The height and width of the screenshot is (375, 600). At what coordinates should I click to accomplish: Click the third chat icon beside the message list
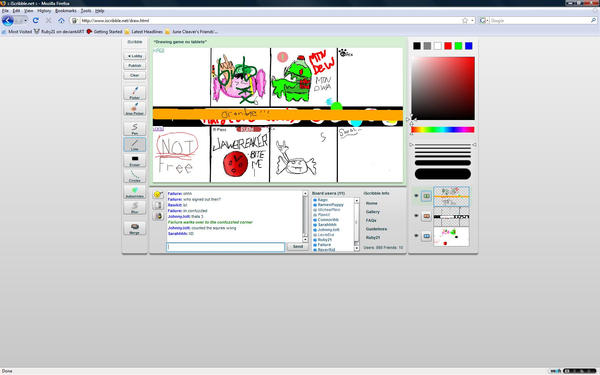[158, 216]
